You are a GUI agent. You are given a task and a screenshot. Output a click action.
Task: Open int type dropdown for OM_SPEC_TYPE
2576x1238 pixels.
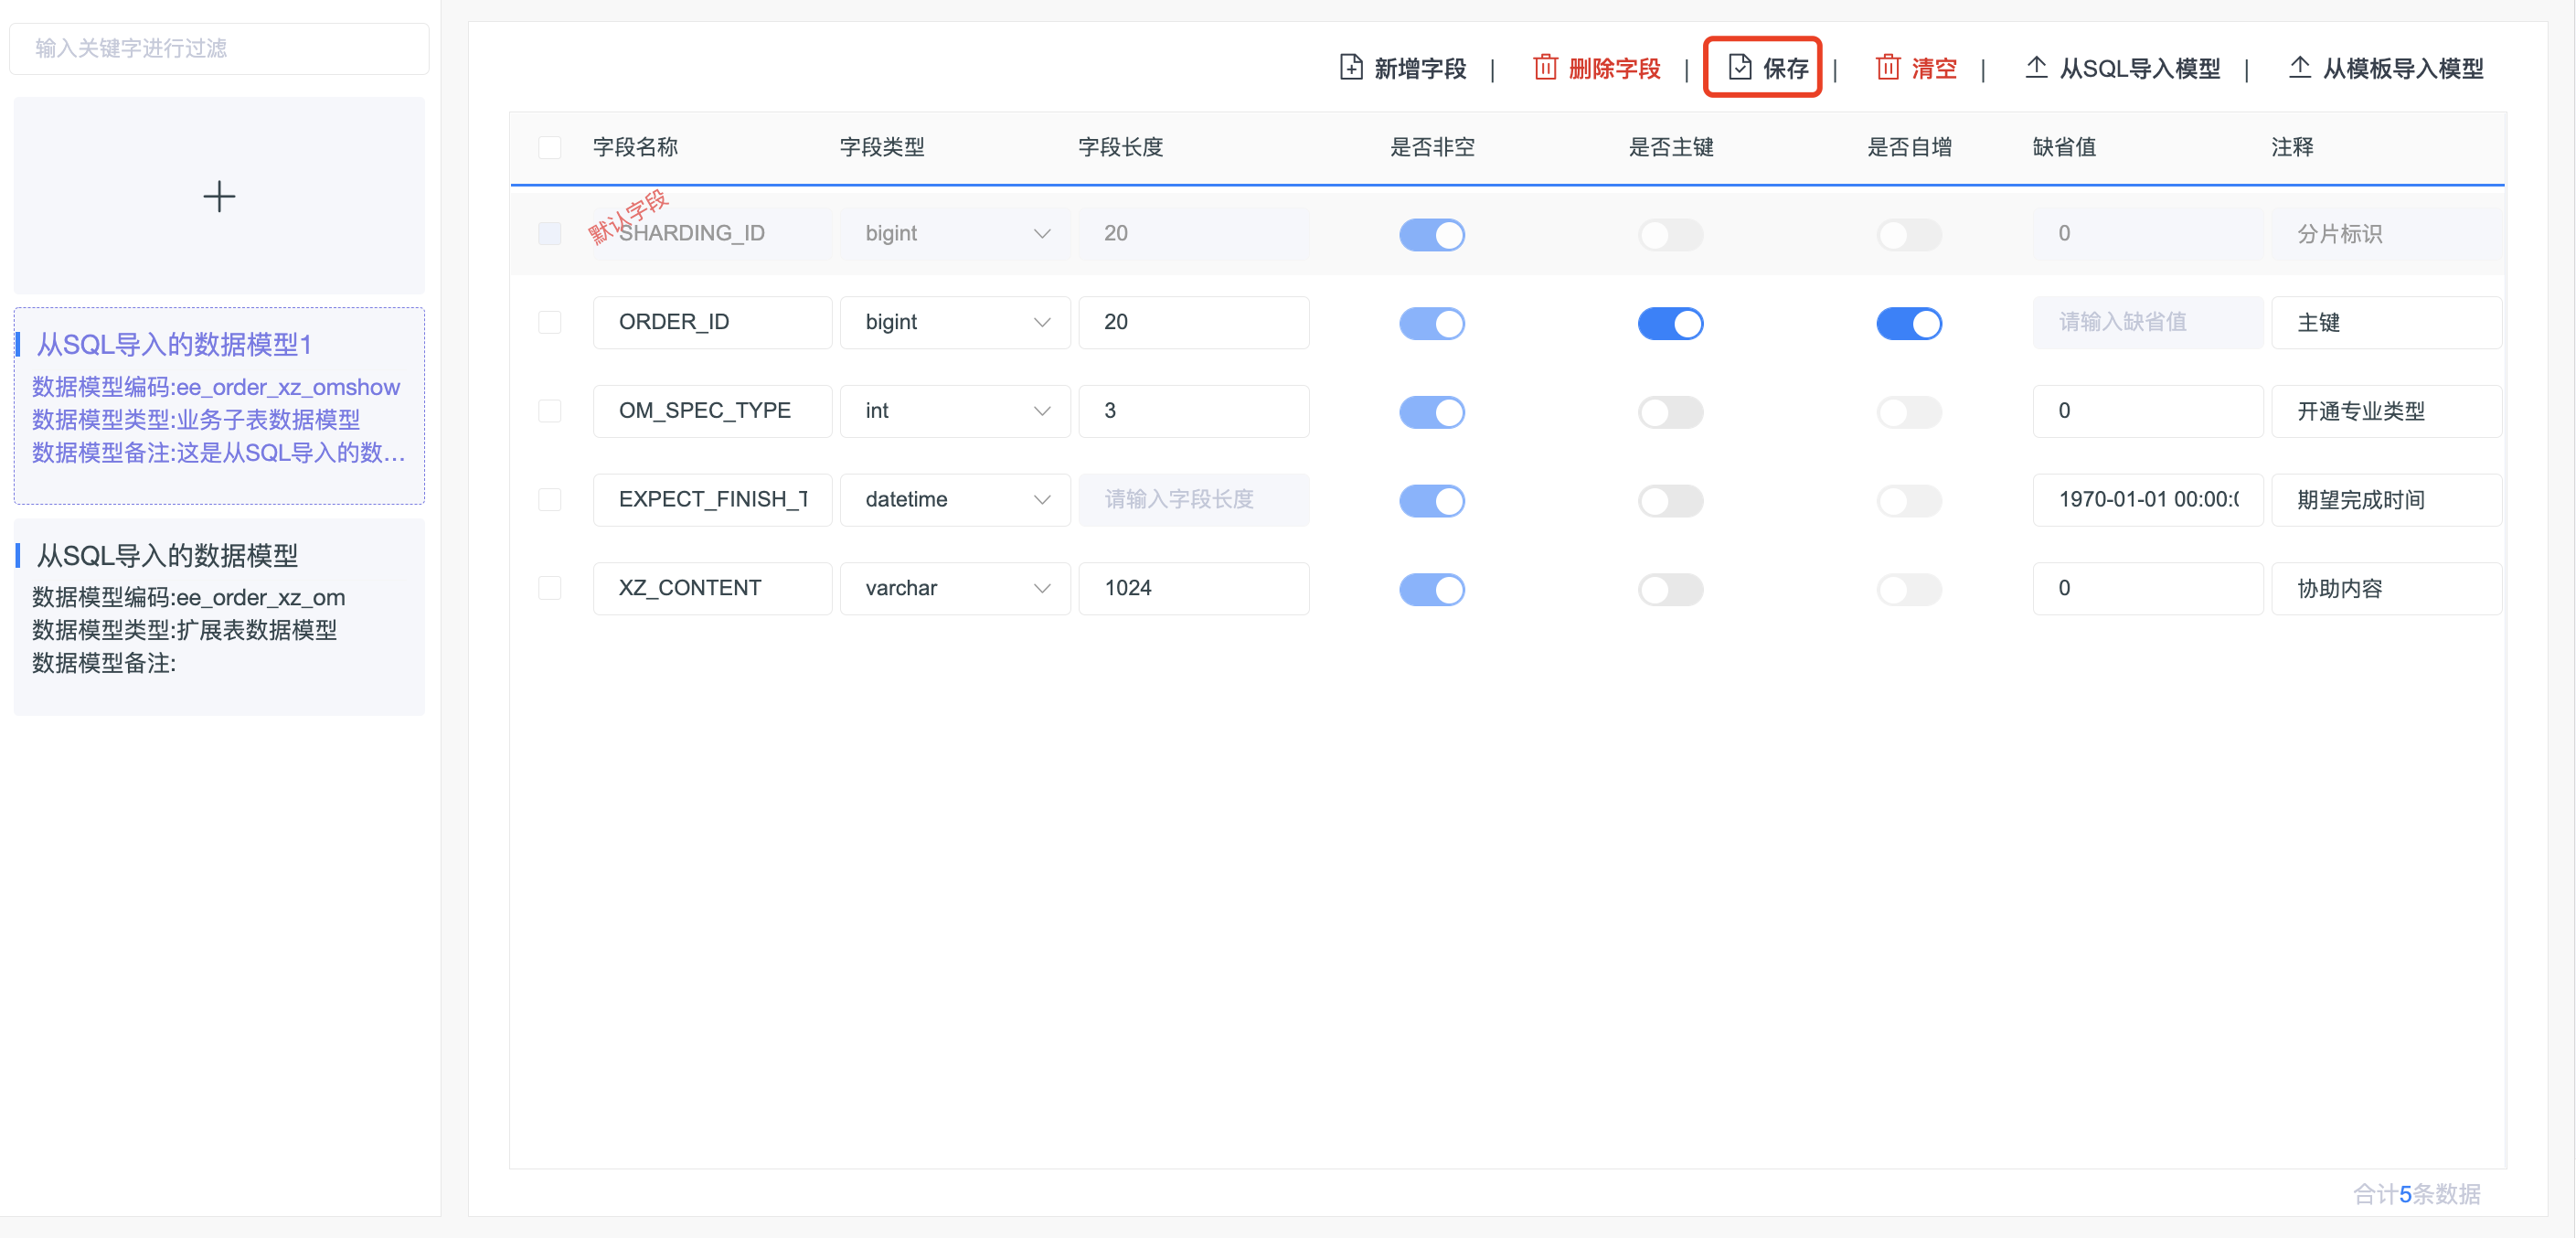955,411
